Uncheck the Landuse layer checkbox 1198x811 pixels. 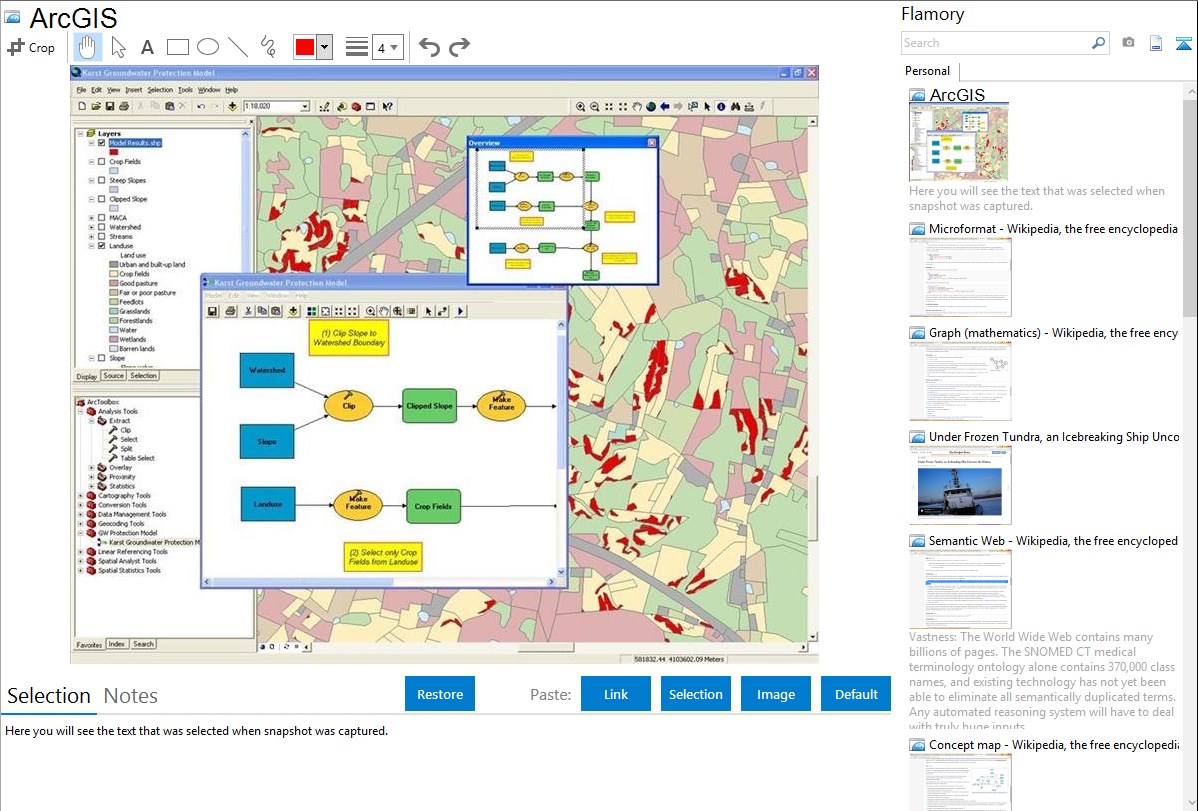tap(102, 246)
